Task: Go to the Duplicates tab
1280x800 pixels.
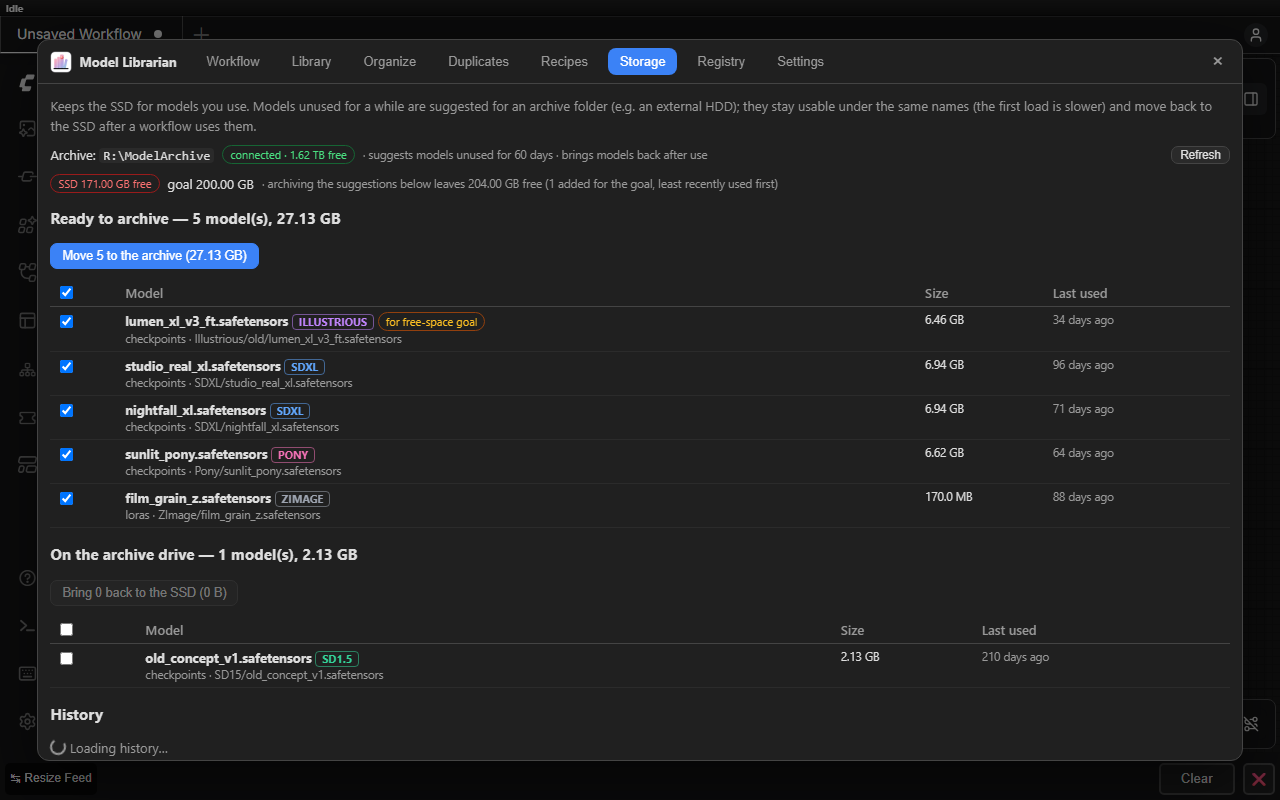Action: pos(478,62)
